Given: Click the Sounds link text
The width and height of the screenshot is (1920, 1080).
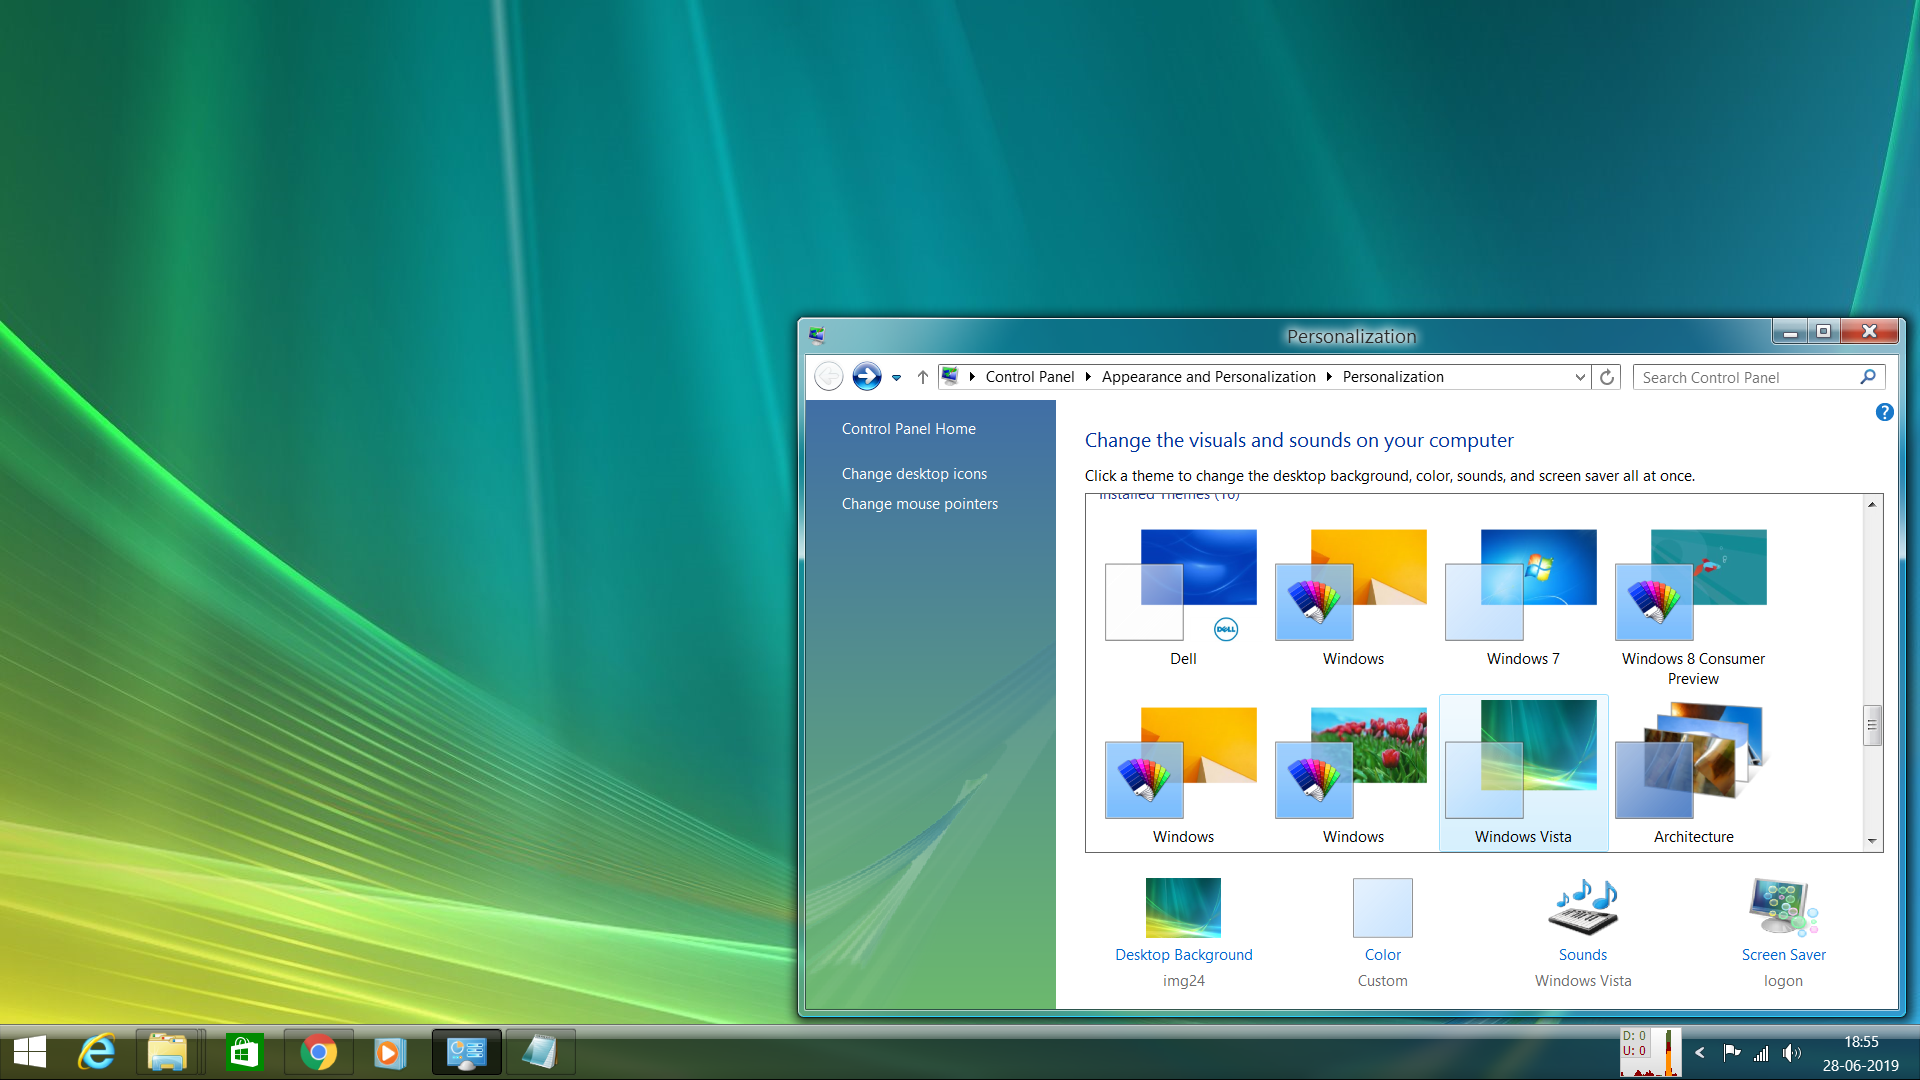Looking at the screenshot, I should click(x=1583, y=955).
